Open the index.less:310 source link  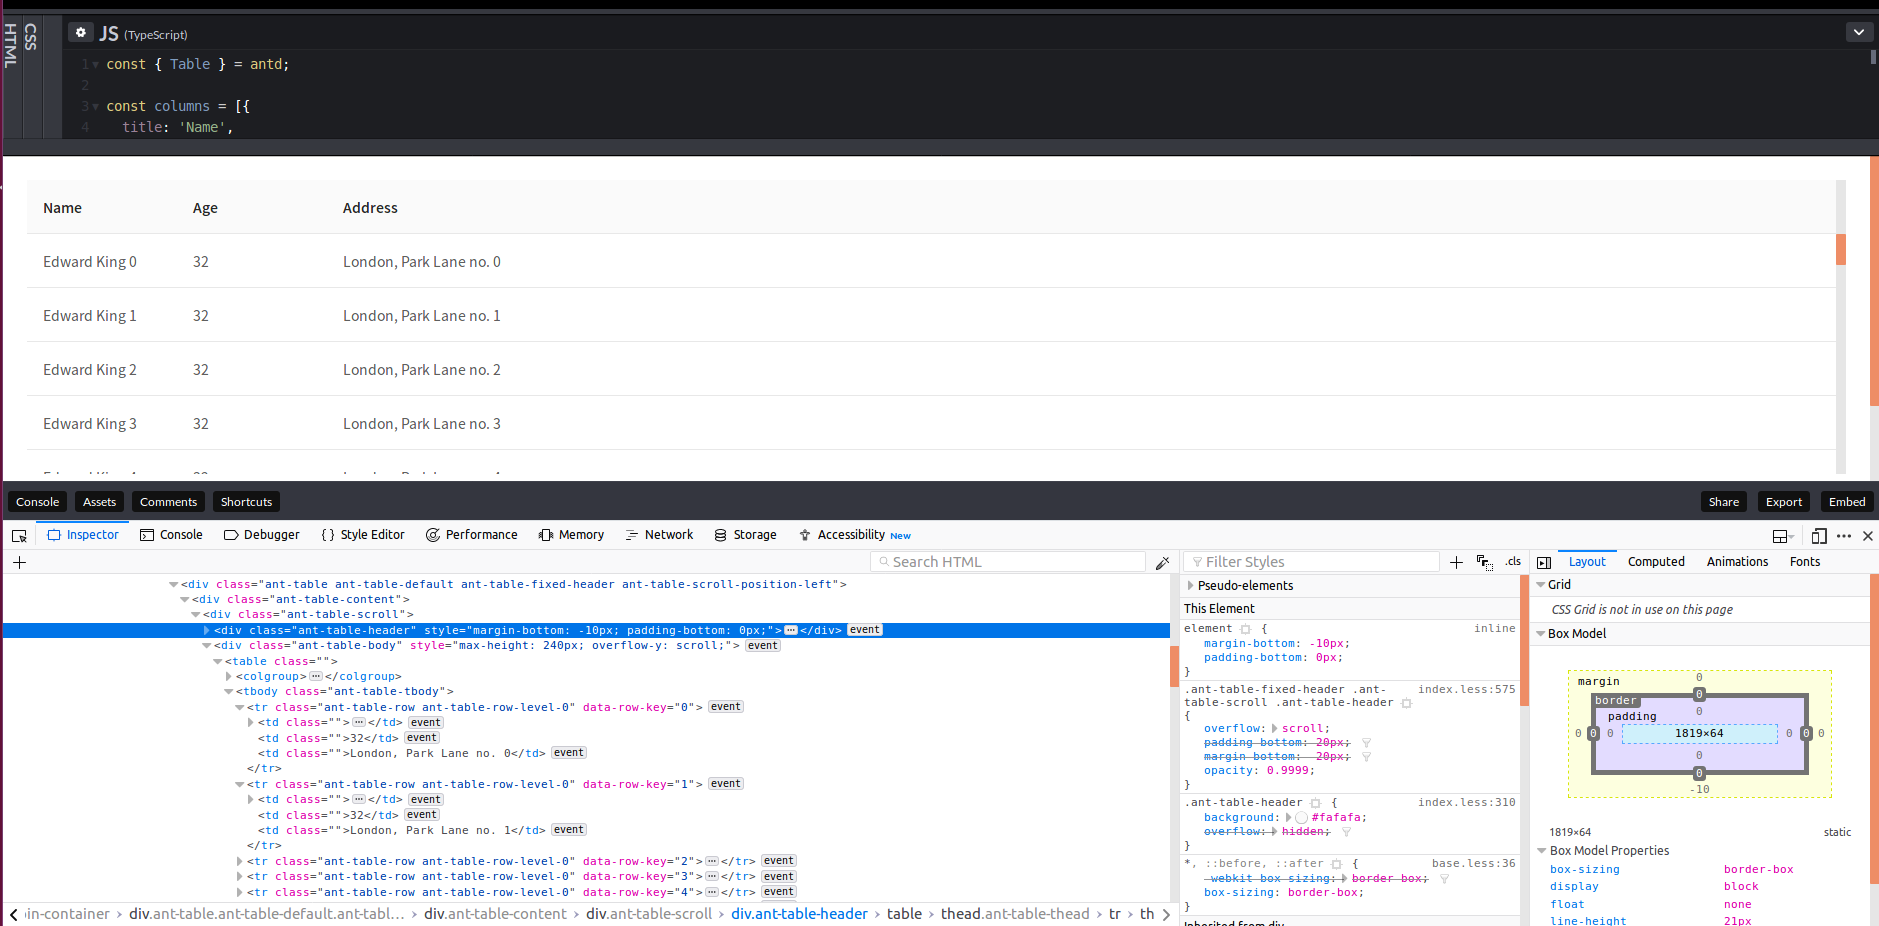(x=1466, y=802)
